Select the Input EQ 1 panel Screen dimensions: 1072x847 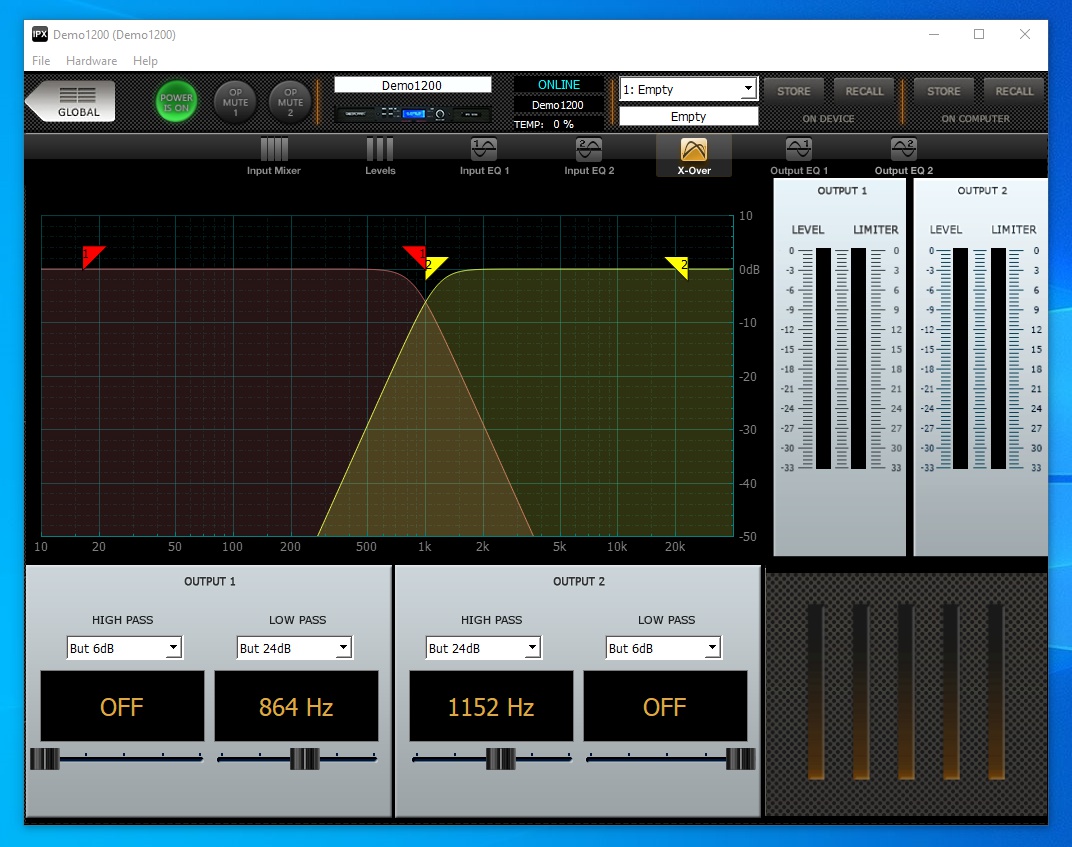point(486,155)
